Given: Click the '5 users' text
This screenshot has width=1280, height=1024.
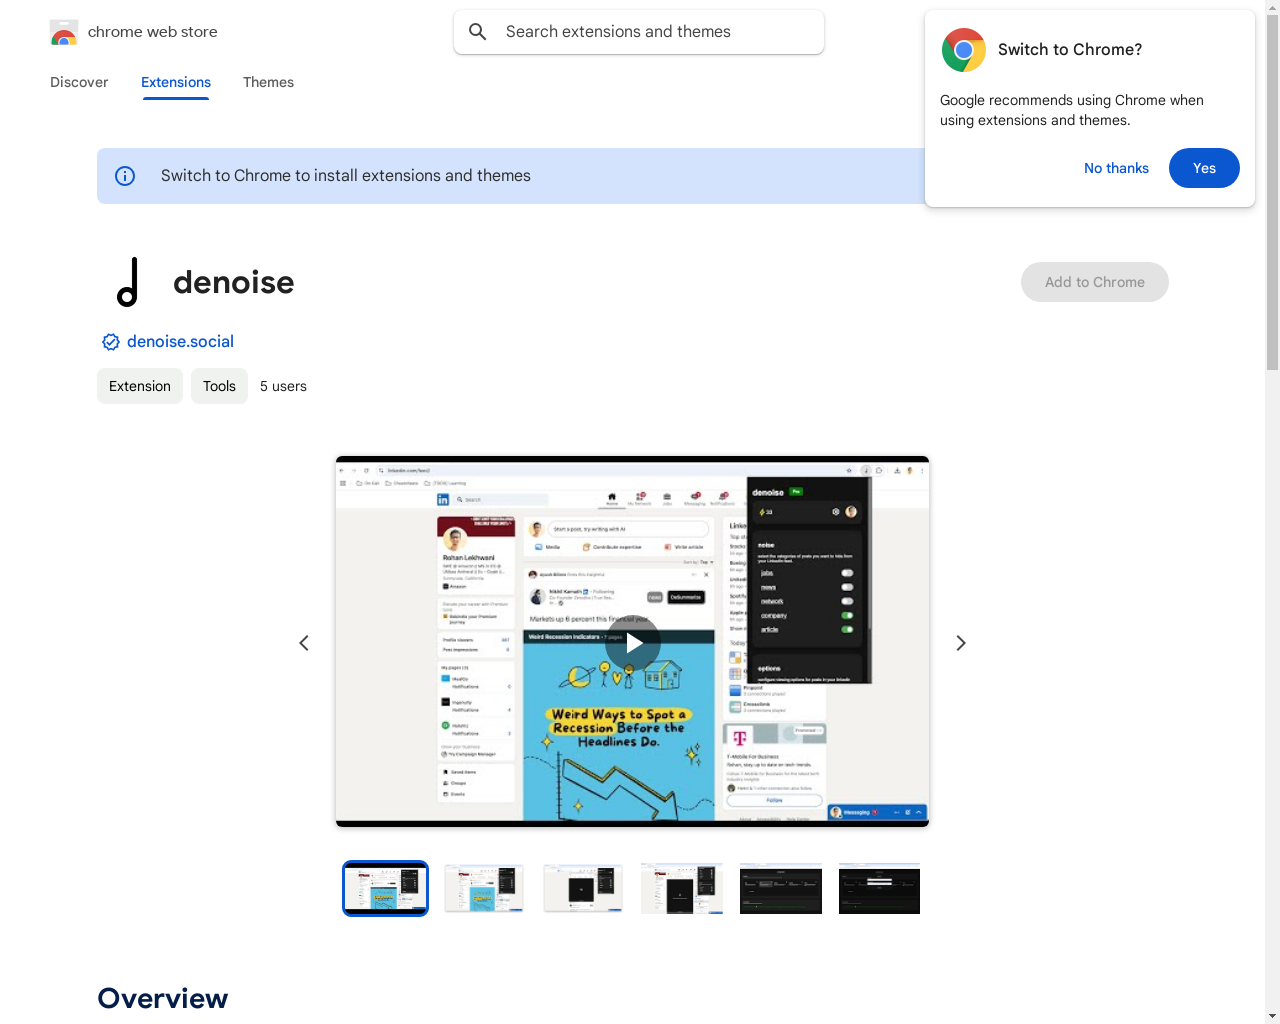Looking at the screenshot, I should pyautogui.click(x=283, y=386).
